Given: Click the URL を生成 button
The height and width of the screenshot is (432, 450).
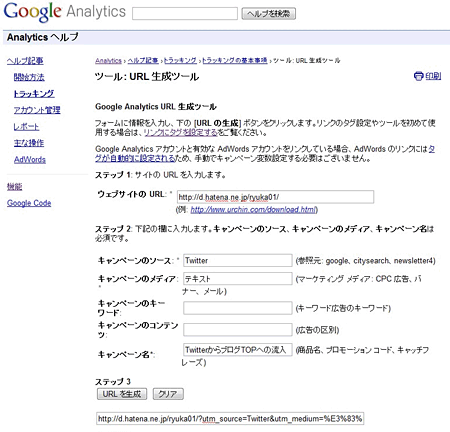Looking at the screenshot, I should 122,394.
